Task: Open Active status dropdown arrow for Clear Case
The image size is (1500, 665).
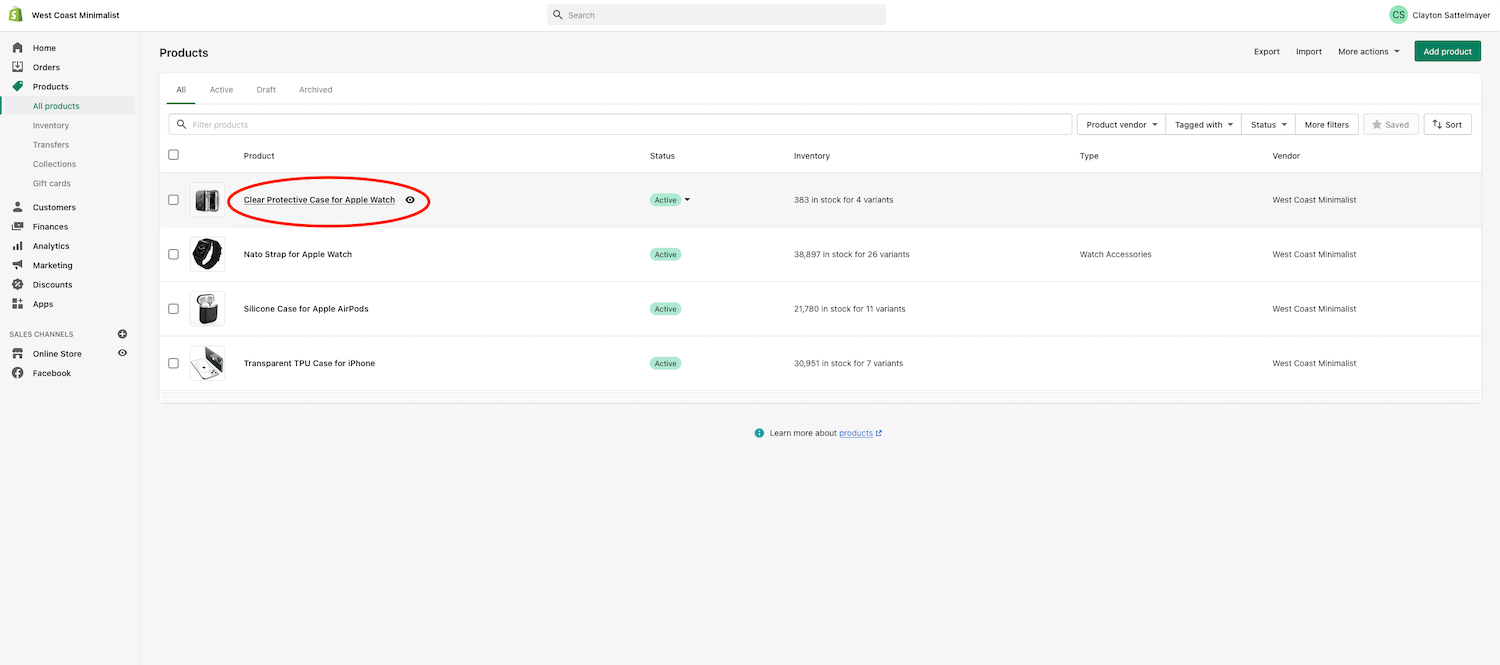Action: click(687, 200)
